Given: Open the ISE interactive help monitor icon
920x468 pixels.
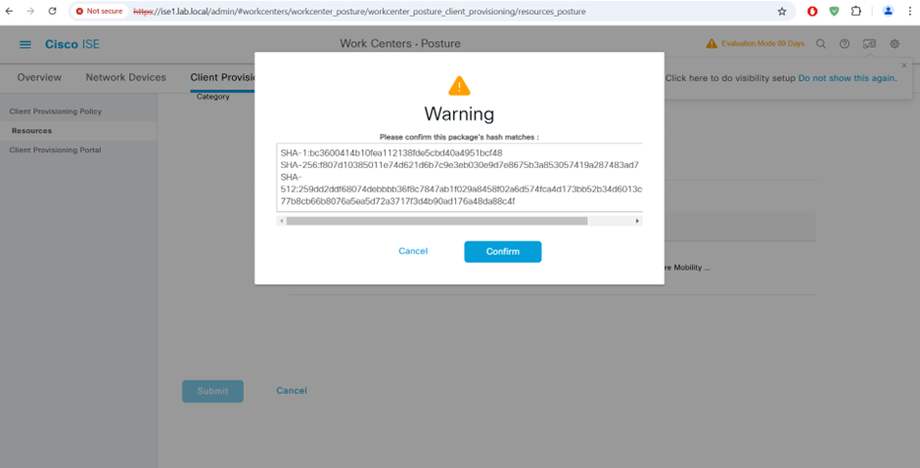Looking at the screenshot, I should [x=869, y=44].
